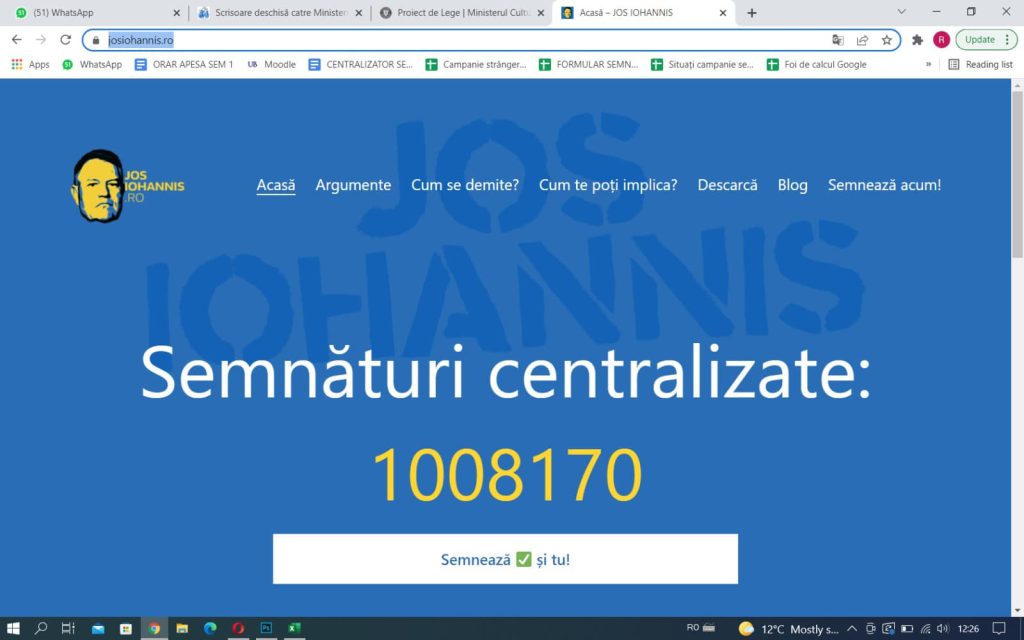
Task: Click the Semnează și tu! button
Action: coord(505,559)
